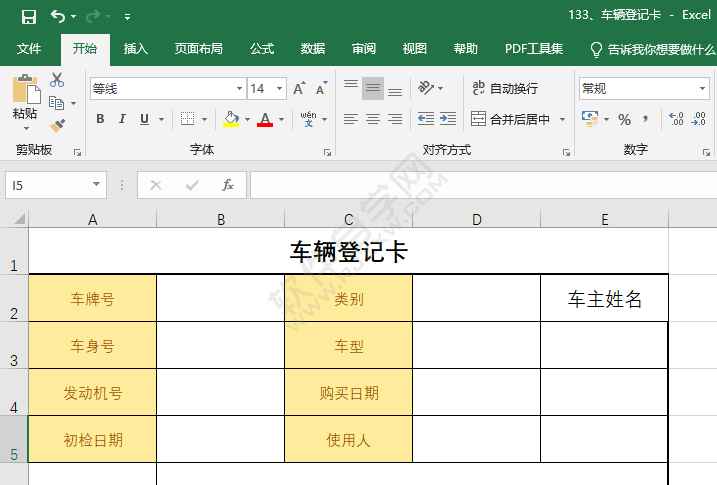Click Increase Font Size icon
This screenshot has height=485, width=717.
(x=300, y=88)
